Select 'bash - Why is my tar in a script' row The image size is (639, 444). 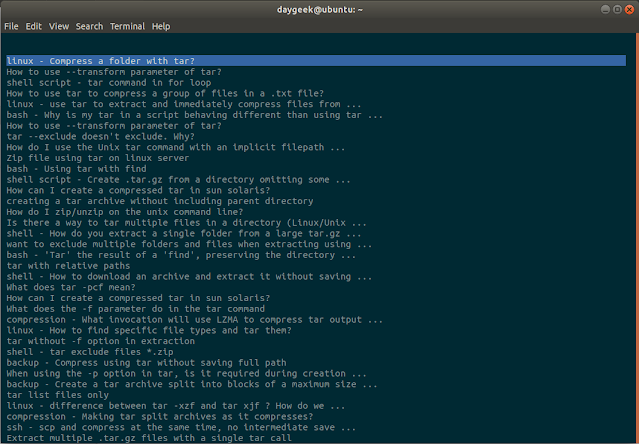pyautogui.click(x=194, y=115)
